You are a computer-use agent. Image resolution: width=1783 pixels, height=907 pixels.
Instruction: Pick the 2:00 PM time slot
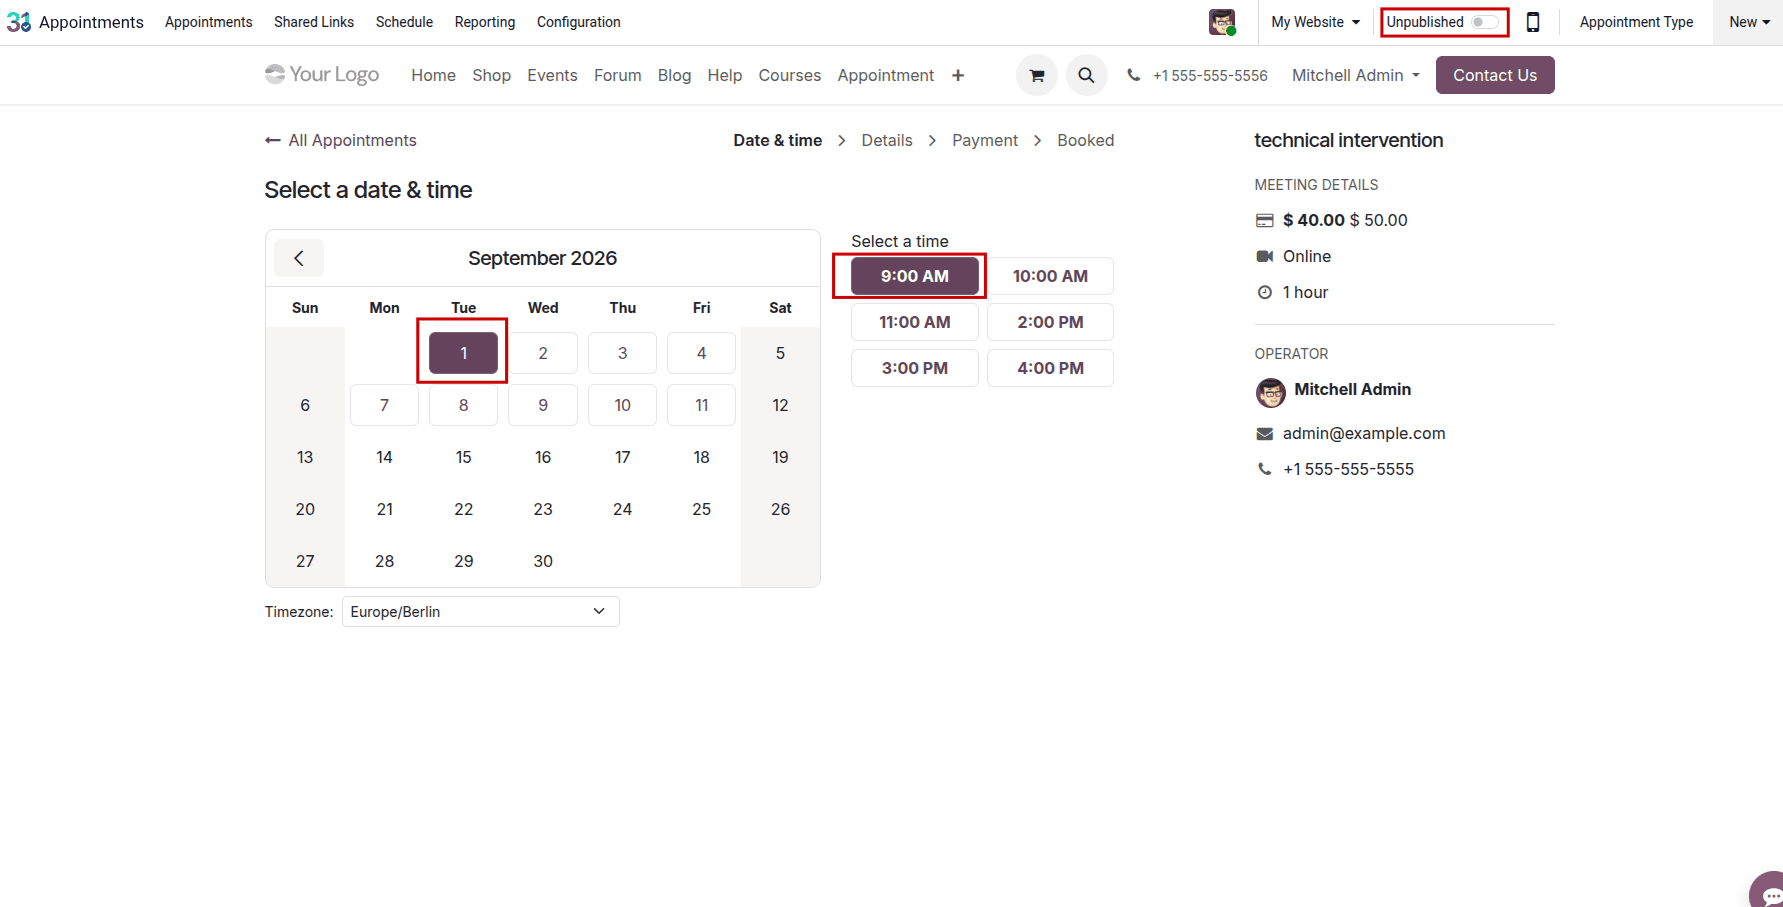coord(1050,322)
